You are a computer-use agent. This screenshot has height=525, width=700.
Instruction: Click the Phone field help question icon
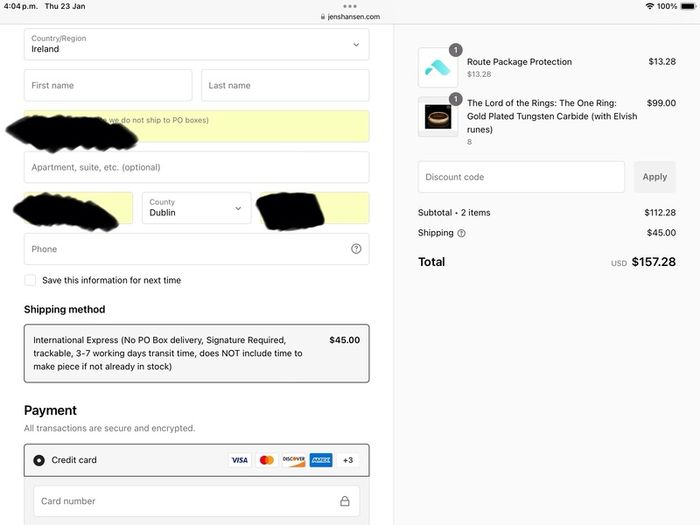[356, 249]
